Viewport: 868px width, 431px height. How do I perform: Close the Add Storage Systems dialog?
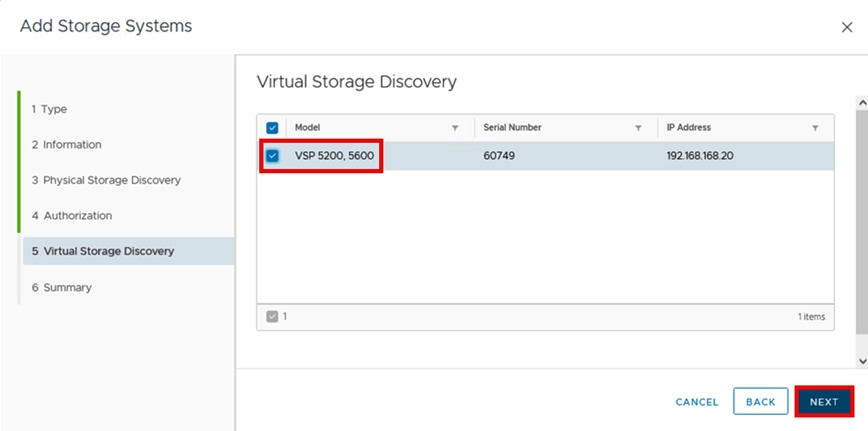847,27
